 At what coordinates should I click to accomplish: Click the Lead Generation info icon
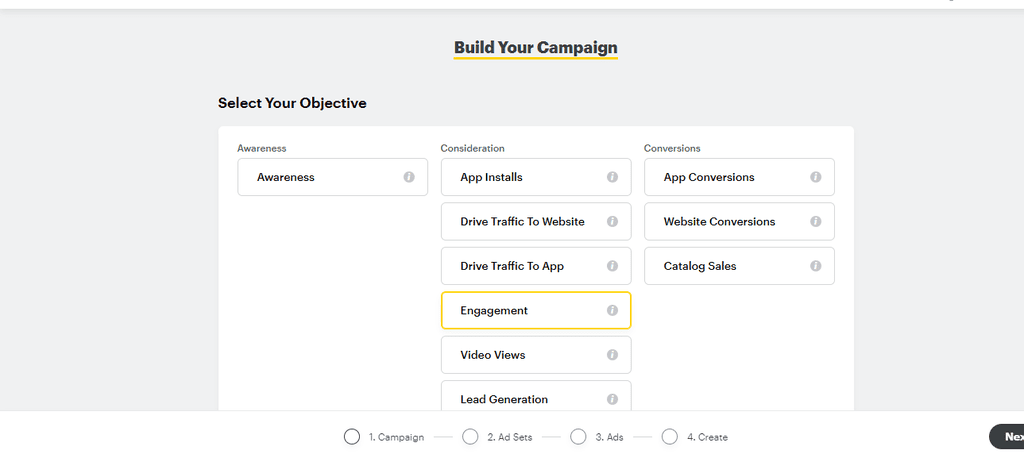[x=612, y=399]
